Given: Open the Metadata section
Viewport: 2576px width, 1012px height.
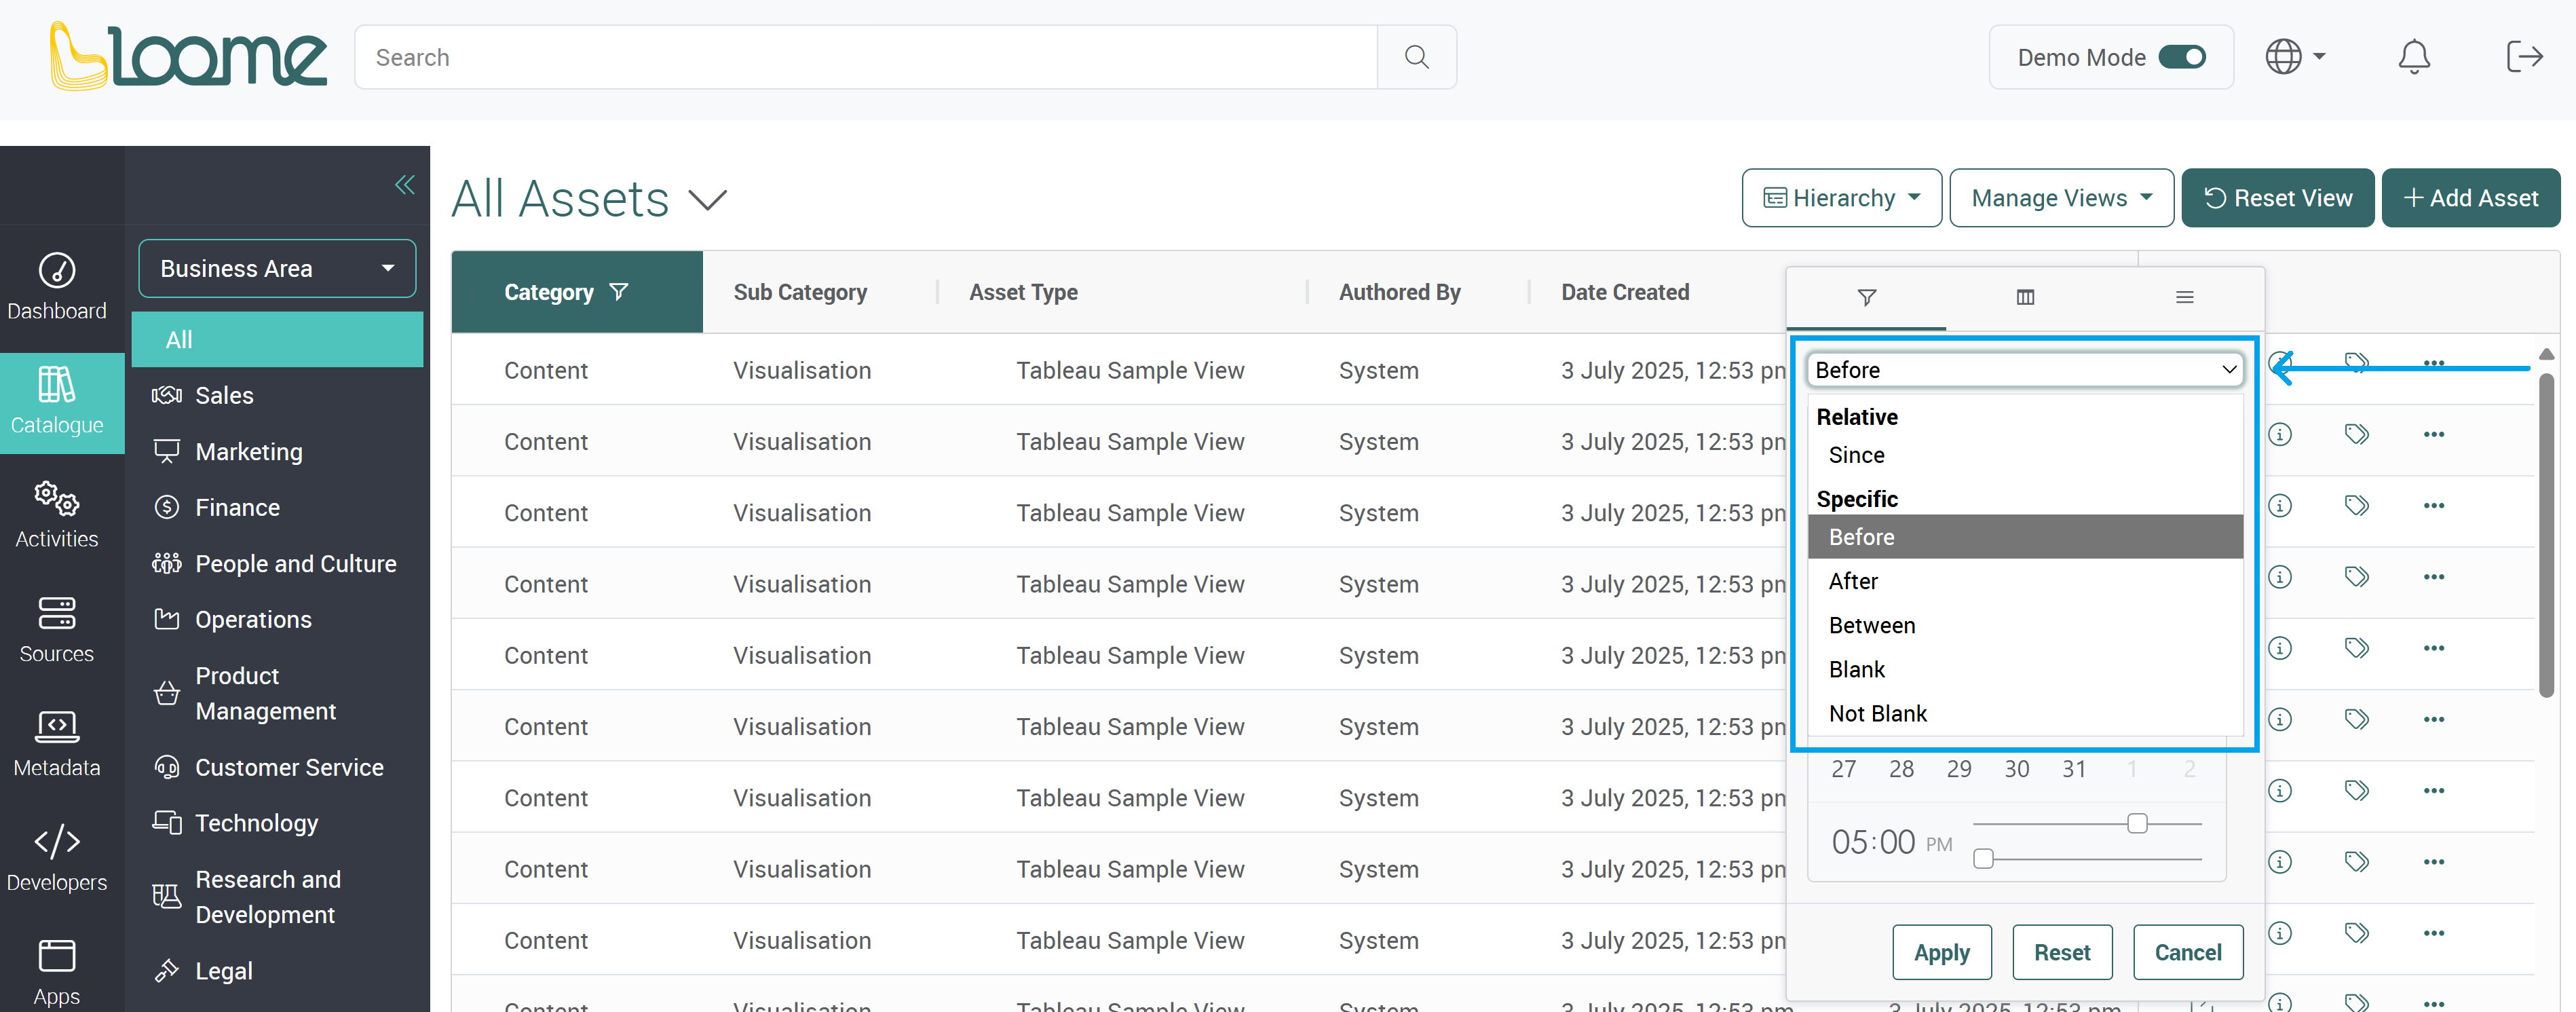Looking at the screenshot, I should tap(57, 744).
